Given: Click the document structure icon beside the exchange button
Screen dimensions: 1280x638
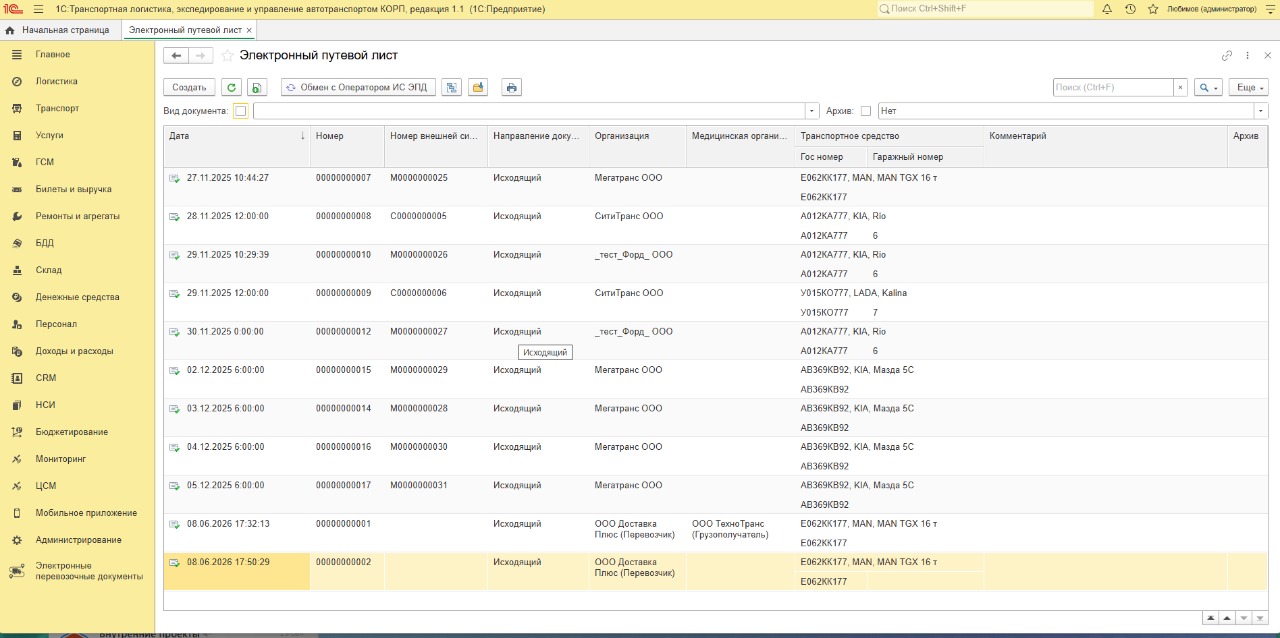Looking at the screenshot, I should click(x=451, y=88).
